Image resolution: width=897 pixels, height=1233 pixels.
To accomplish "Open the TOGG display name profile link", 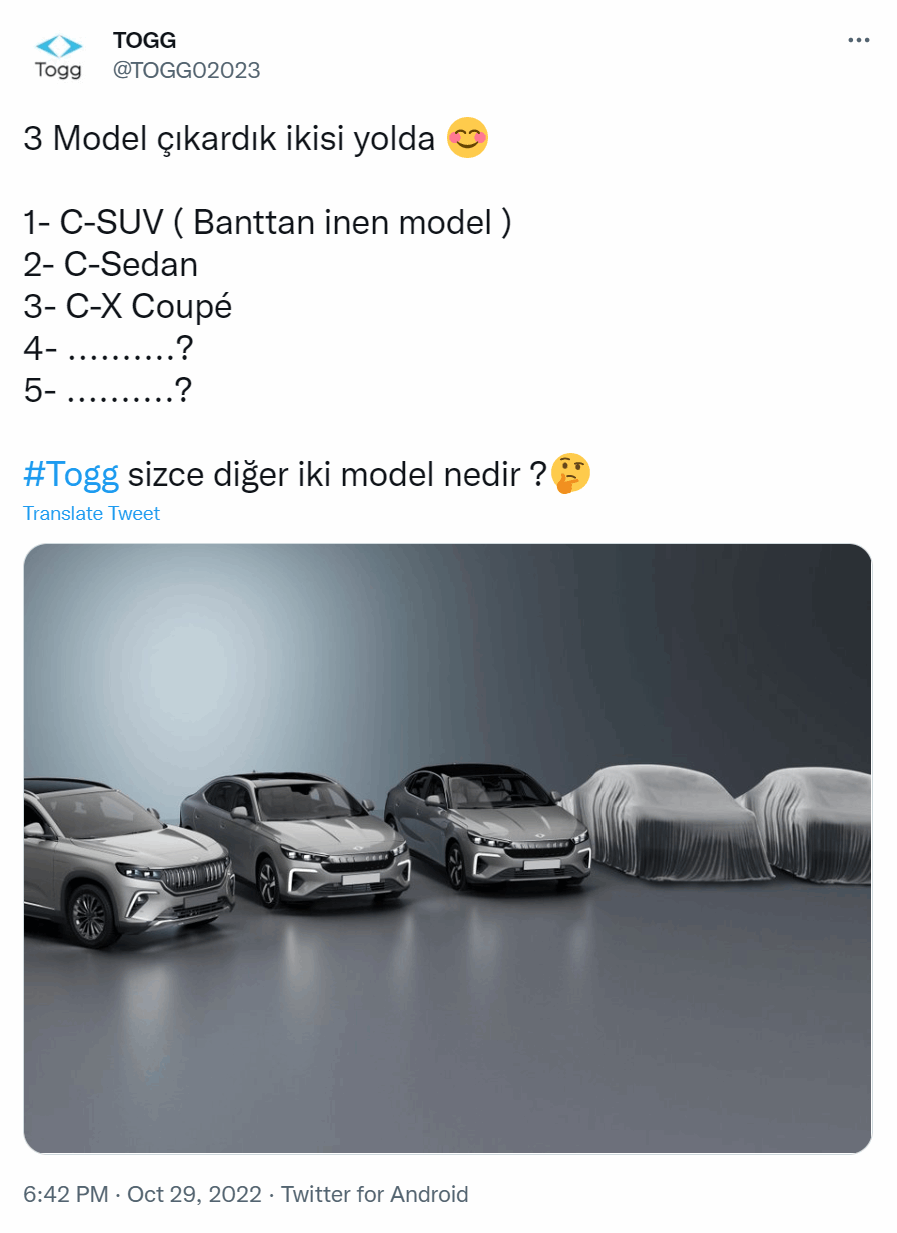I will [x=144, y=40].
